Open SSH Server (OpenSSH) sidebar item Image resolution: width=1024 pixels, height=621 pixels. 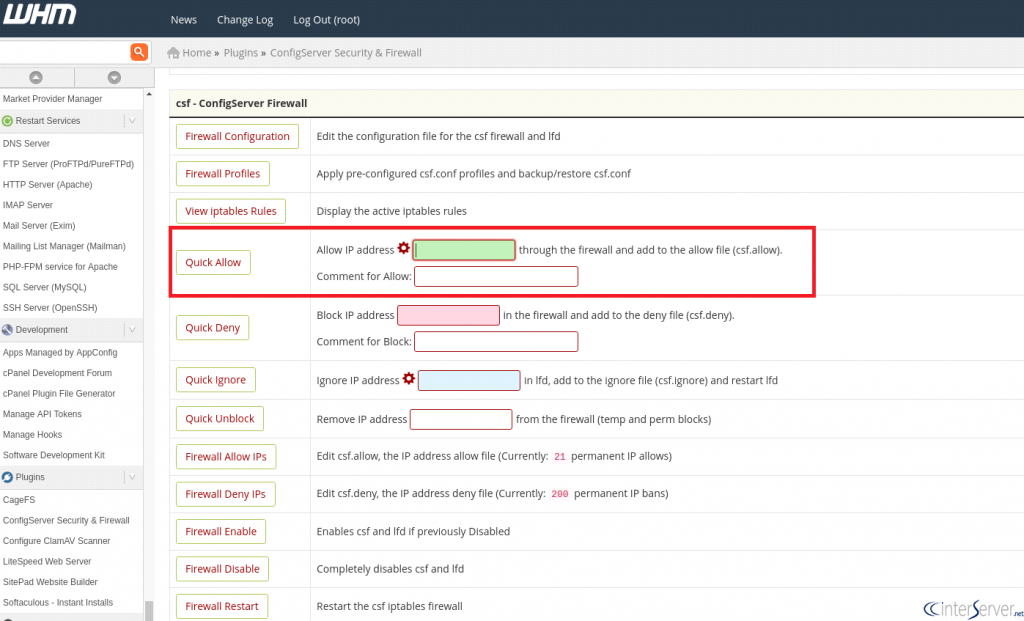(50, 308)
